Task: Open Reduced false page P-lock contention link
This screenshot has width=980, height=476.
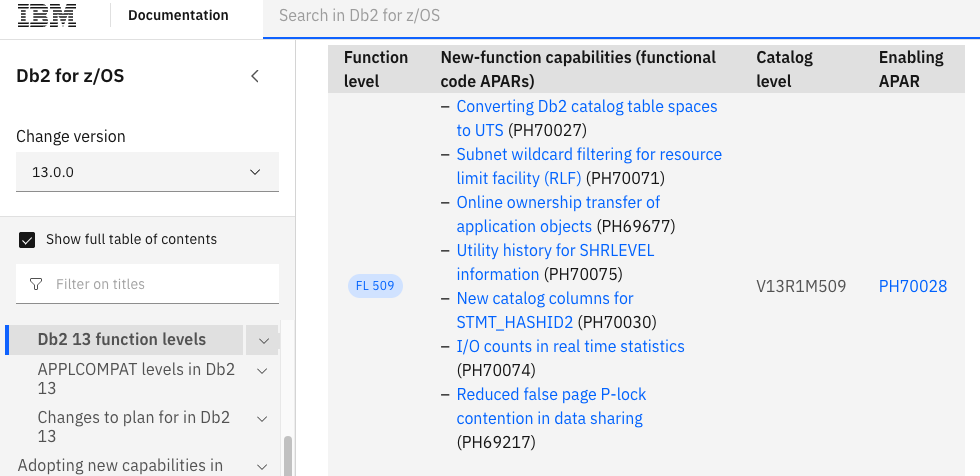Action: [x=551, y=406]
